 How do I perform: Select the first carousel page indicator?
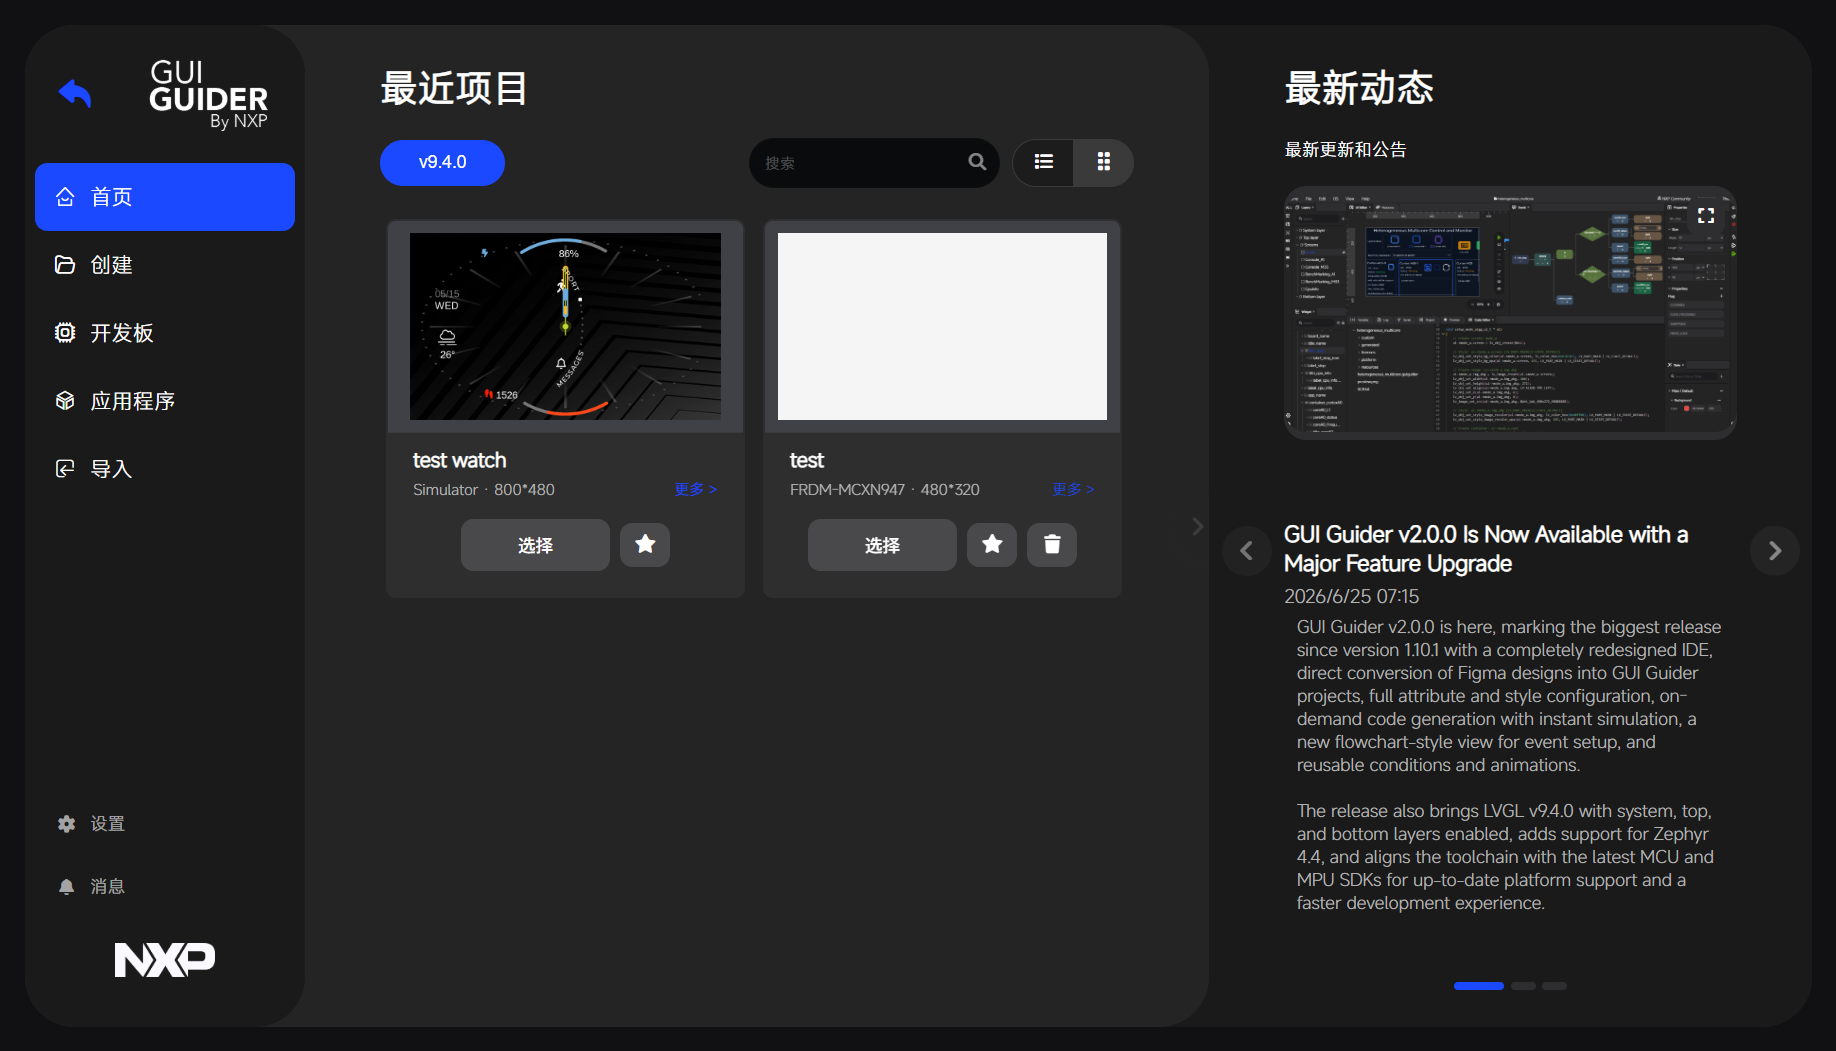(x=1479, y=986)
